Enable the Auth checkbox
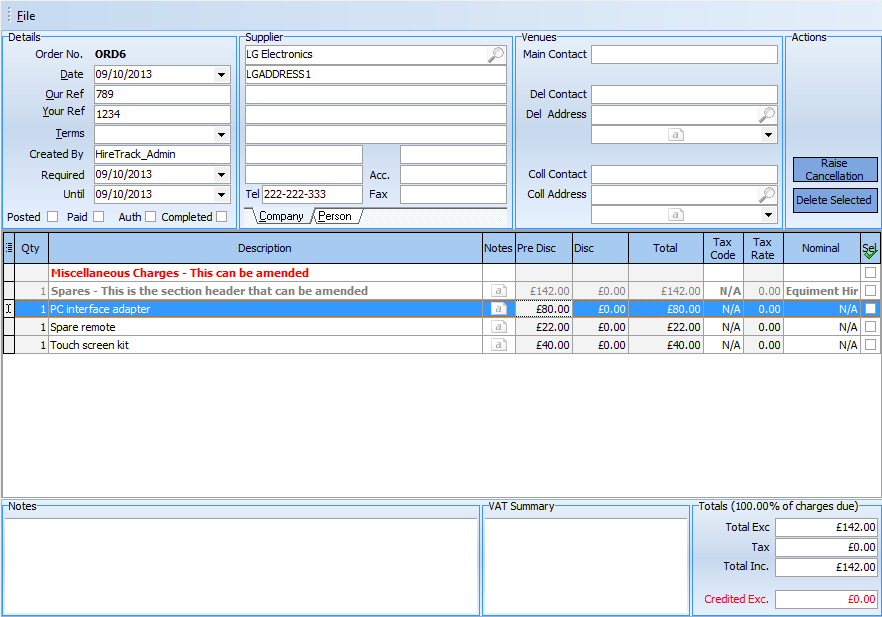This screenshot has height=617, width=882. 150,217
